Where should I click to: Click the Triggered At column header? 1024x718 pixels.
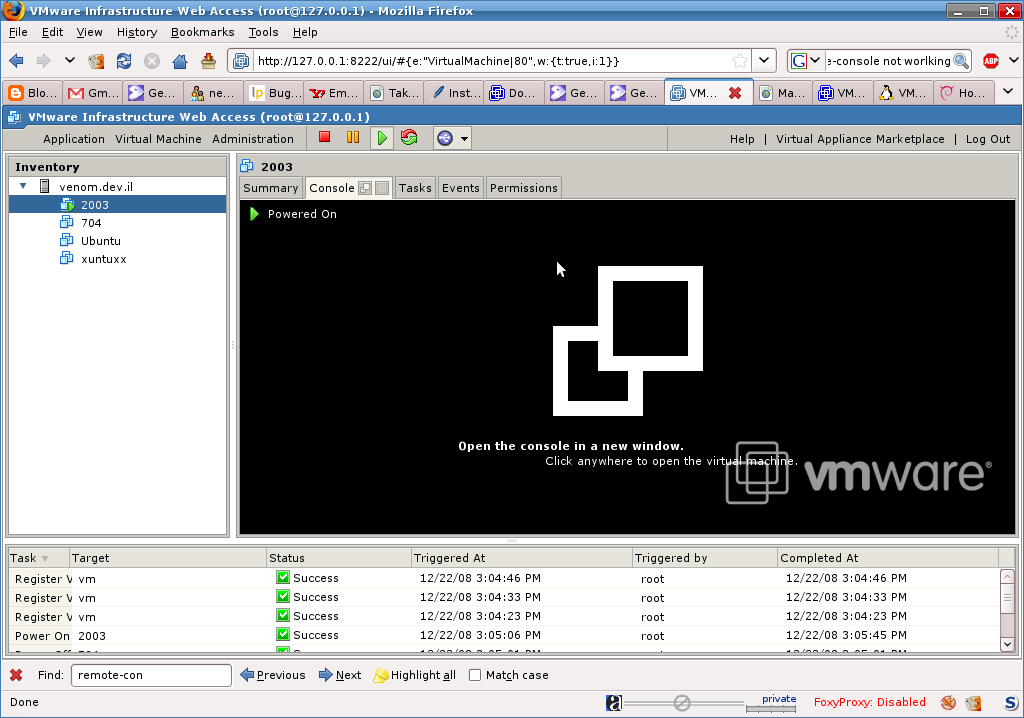coord(522,558)
